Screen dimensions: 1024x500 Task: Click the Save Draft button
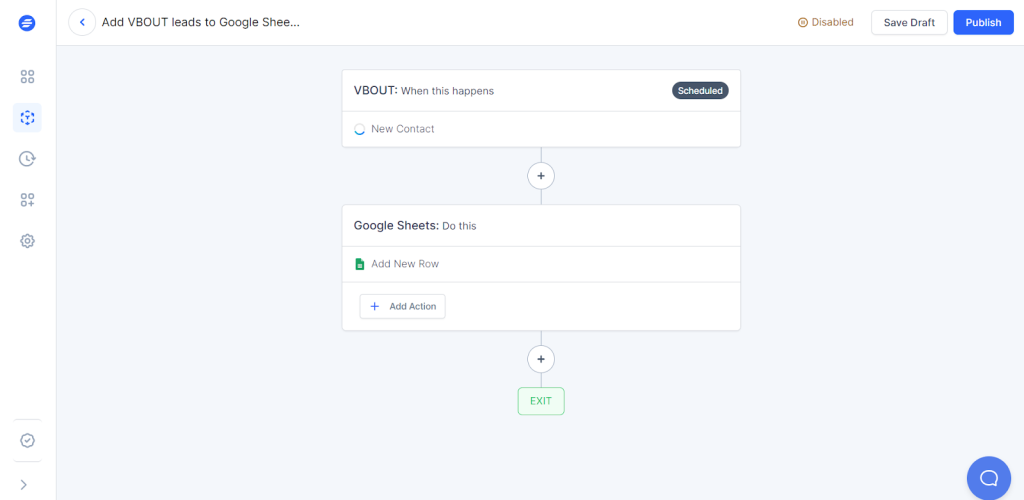point(908,22)
